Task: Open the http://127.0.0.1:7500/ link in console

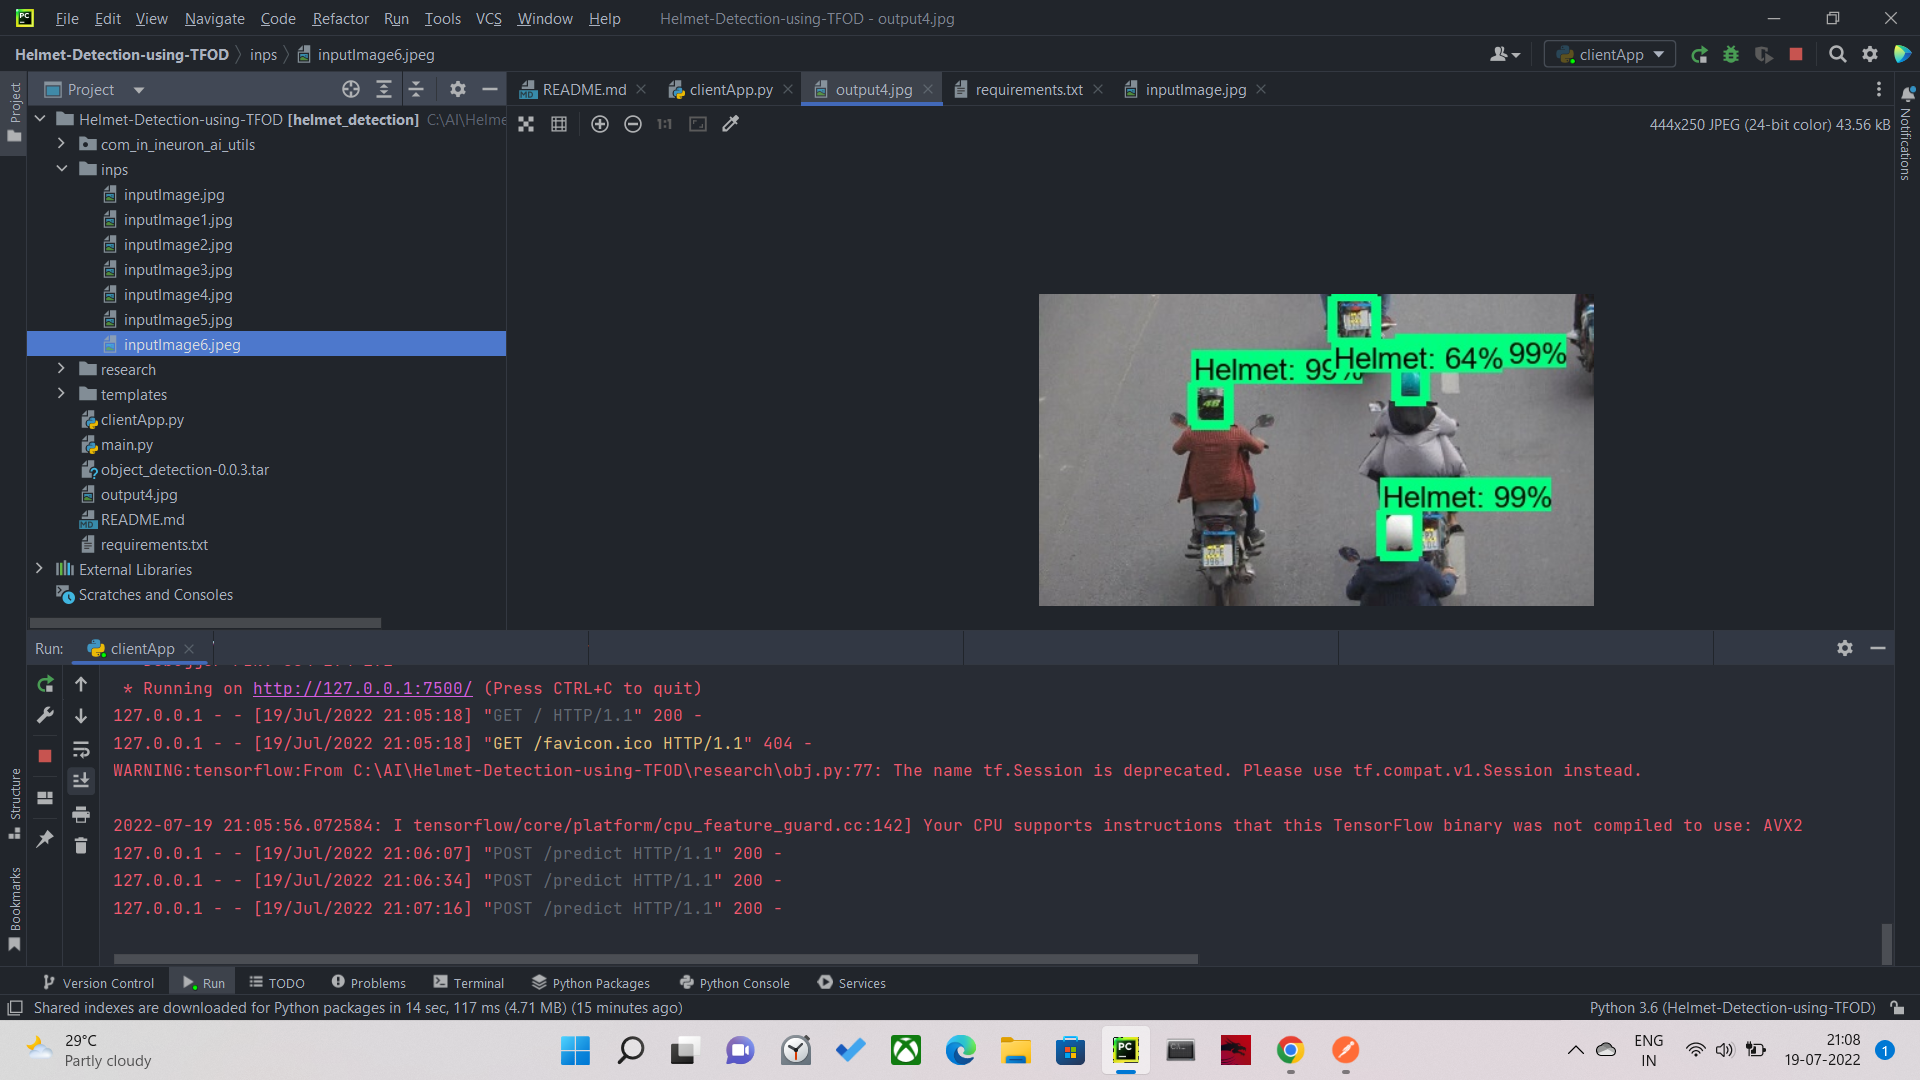Action: point(362,688)
